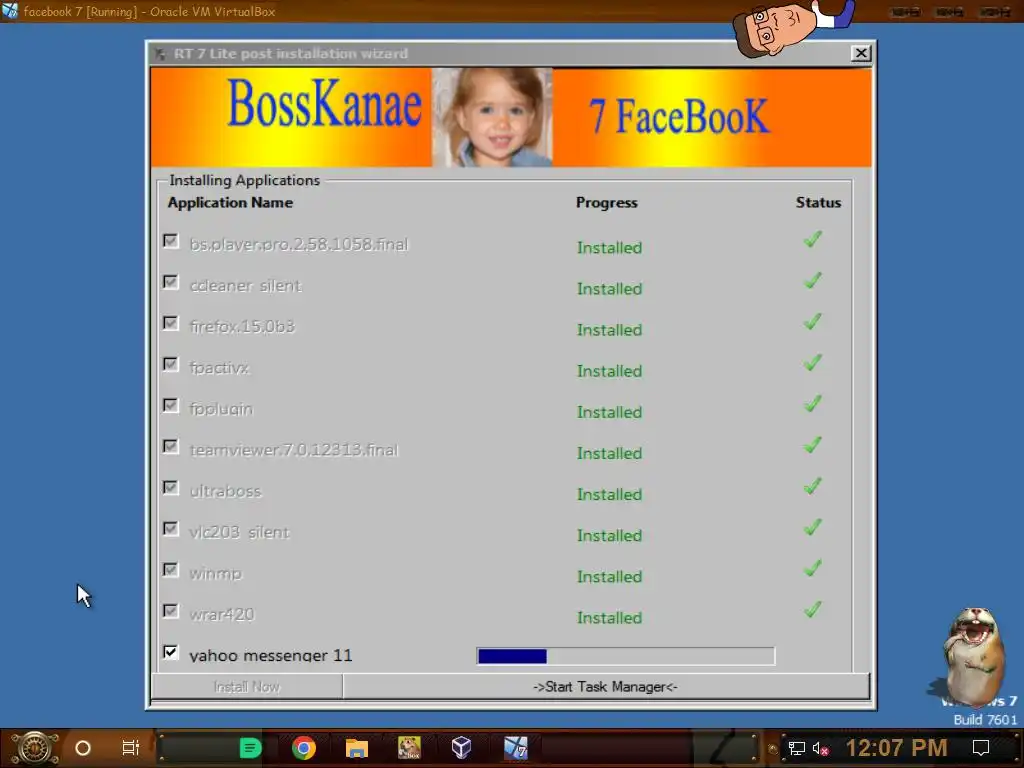
Task: Toggle the fpactivx checkbox
Action: 170,364
